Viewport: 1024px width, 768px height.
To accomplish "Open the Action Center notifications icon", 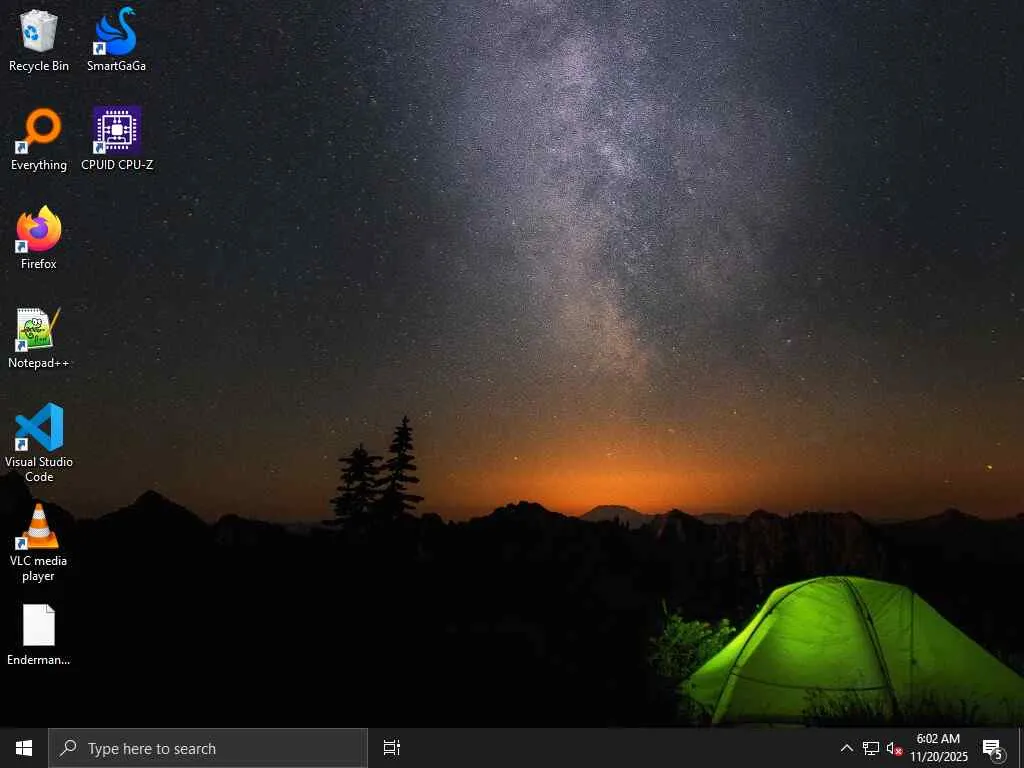I will click(x=993, y=748).
